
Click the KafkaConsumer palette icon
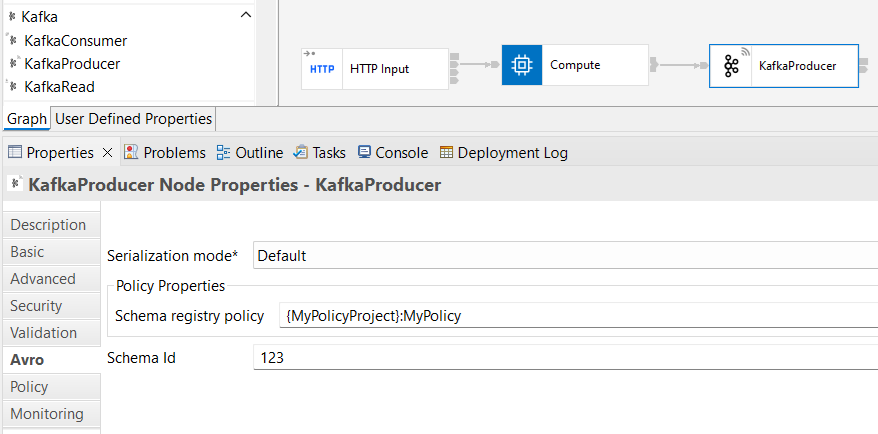click(12, 40)
